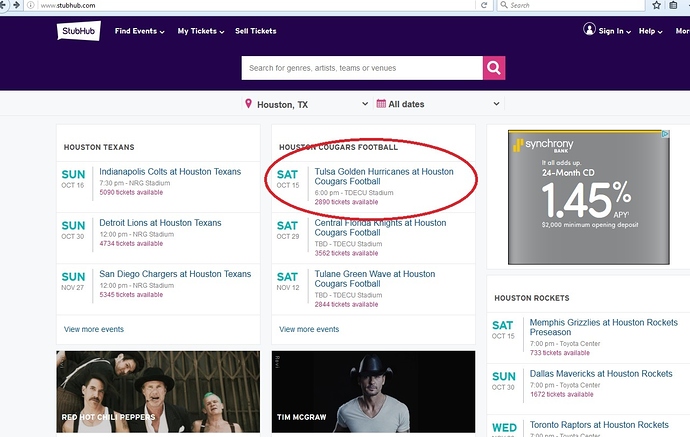Click the site info icon in address bar

tap(31, 5)
